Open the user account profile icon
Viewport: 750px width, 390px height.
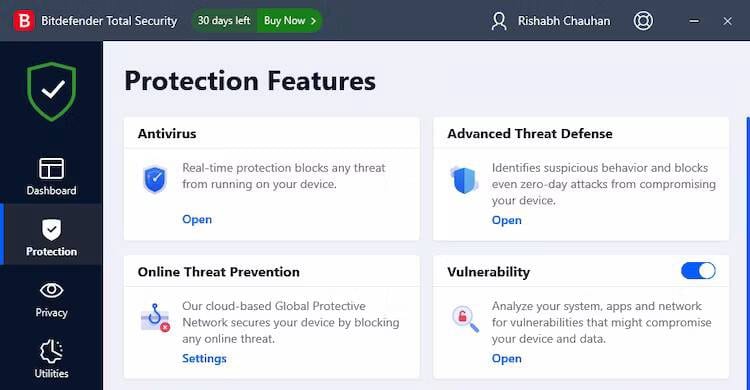[499, 21]
